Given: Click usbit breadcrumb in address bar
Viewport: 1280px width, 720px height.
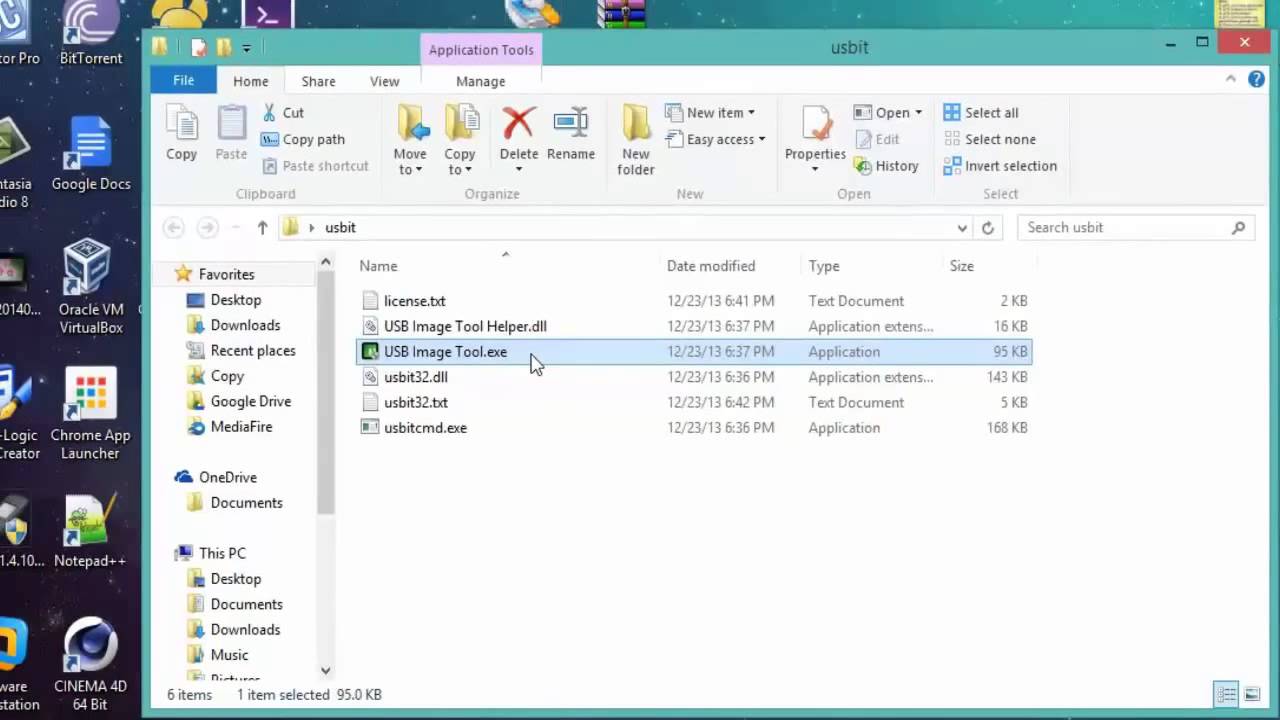Looking at the screenshot, I should click(x=340, y=228).
